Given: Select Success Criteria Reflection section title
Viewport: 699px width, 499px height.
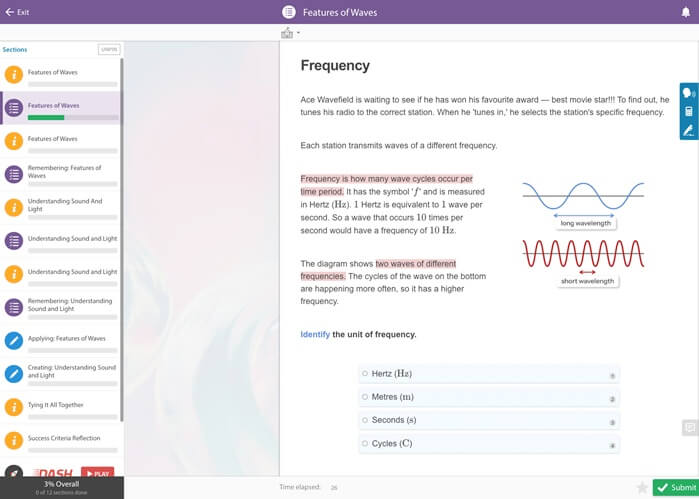Looking at the screenshot, I should tap(64, 438).
